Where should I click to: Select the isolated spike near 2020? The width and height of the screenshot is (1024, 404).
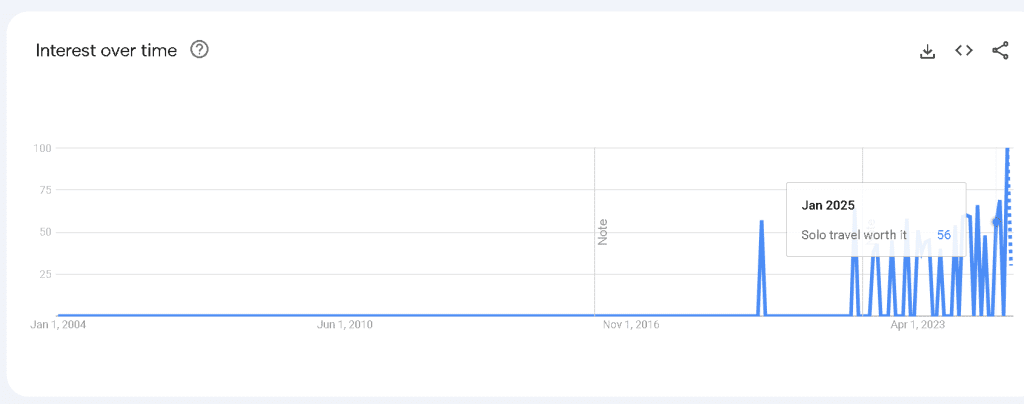point(761,268)
